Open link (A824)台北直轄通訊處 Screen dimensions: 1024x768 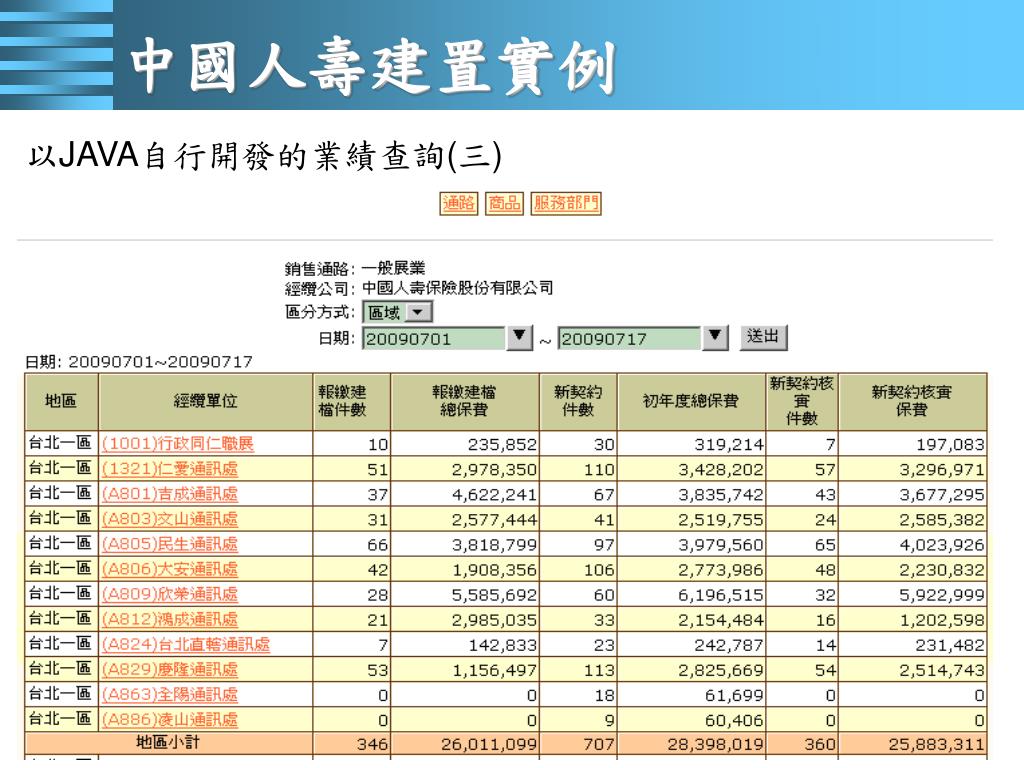(185, 645)
